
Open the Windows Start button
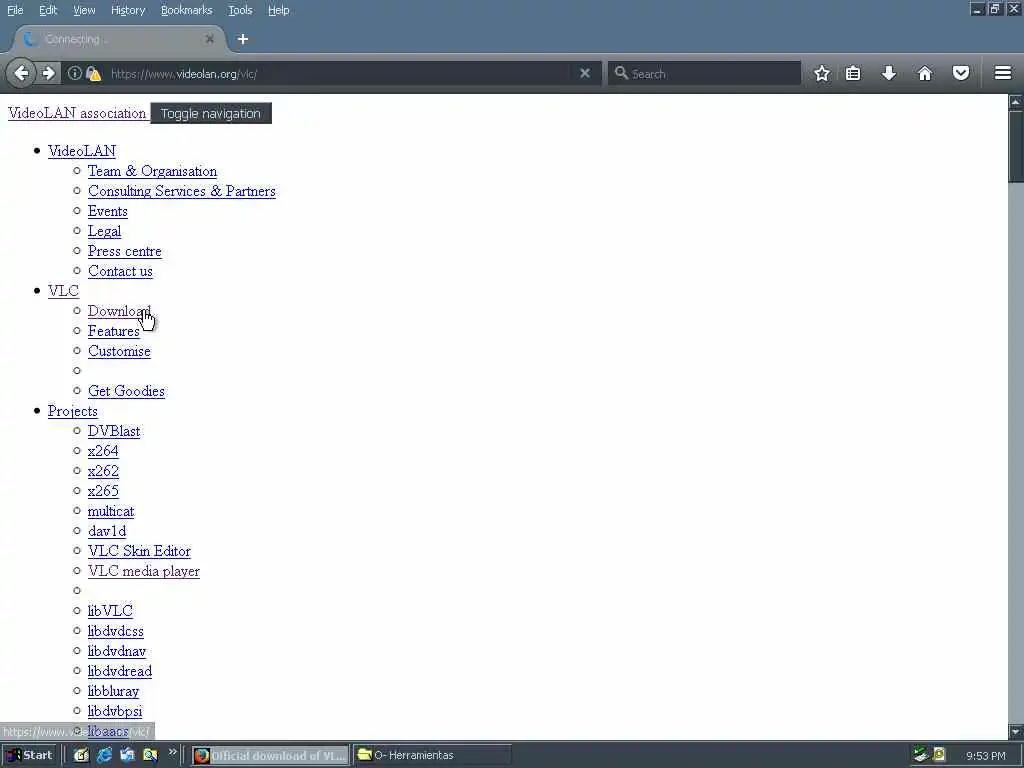click(x=29, y=756)
